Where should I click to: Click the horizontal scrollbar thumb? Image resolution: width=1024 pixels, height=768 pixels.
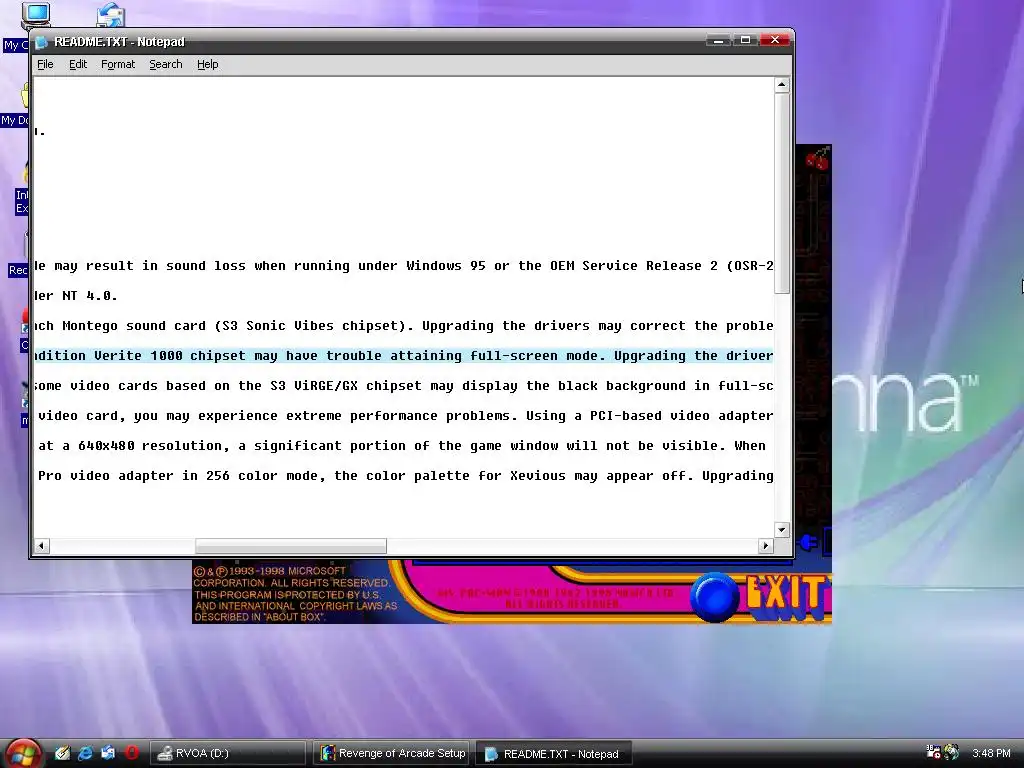pyautogui.click(x=291, y=545)
